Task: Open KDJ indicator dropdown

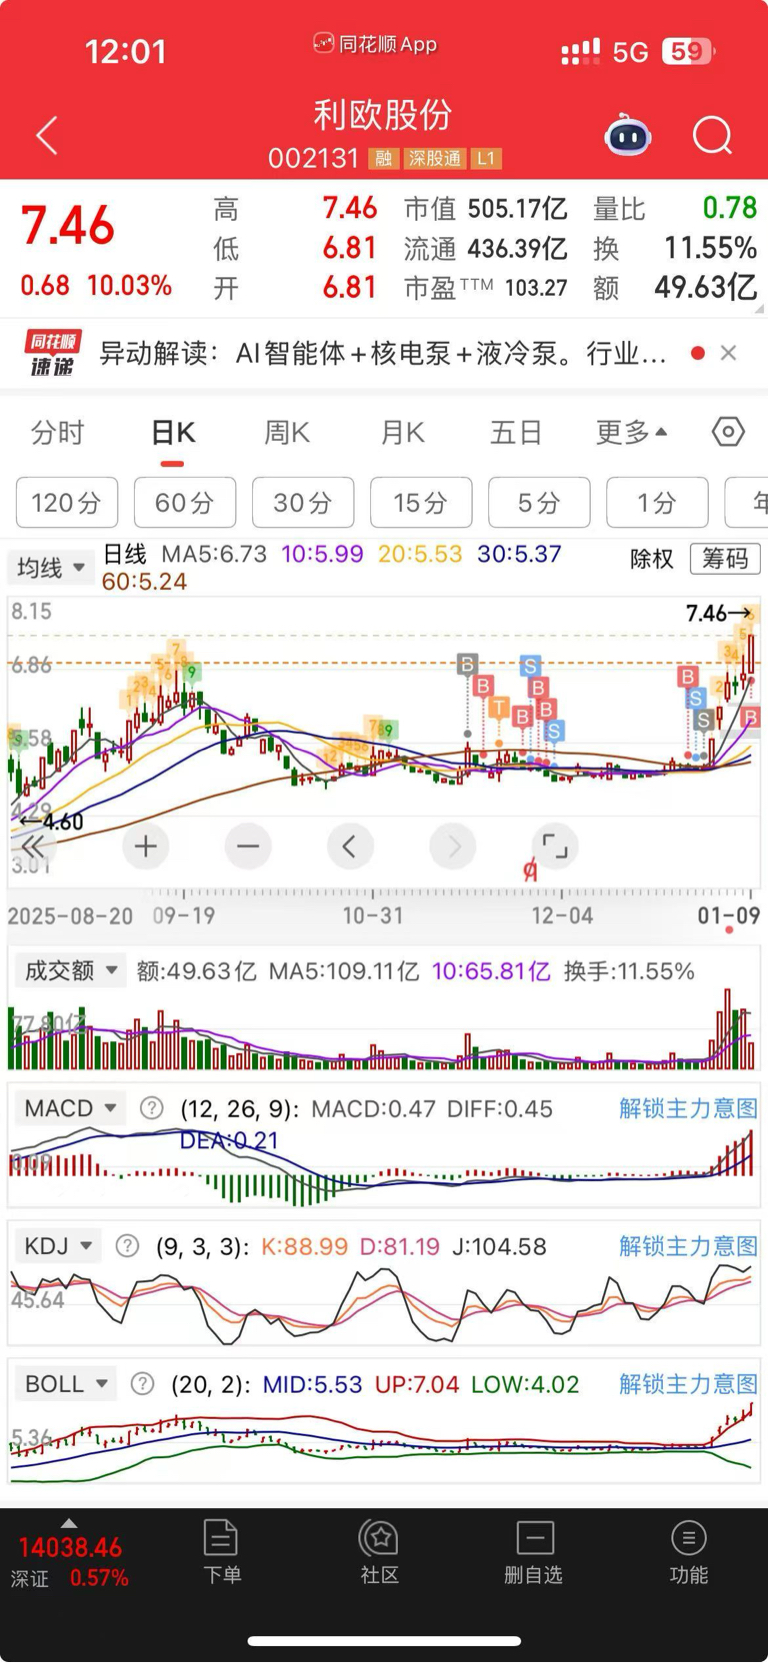Action: (x=58, y=1246)
